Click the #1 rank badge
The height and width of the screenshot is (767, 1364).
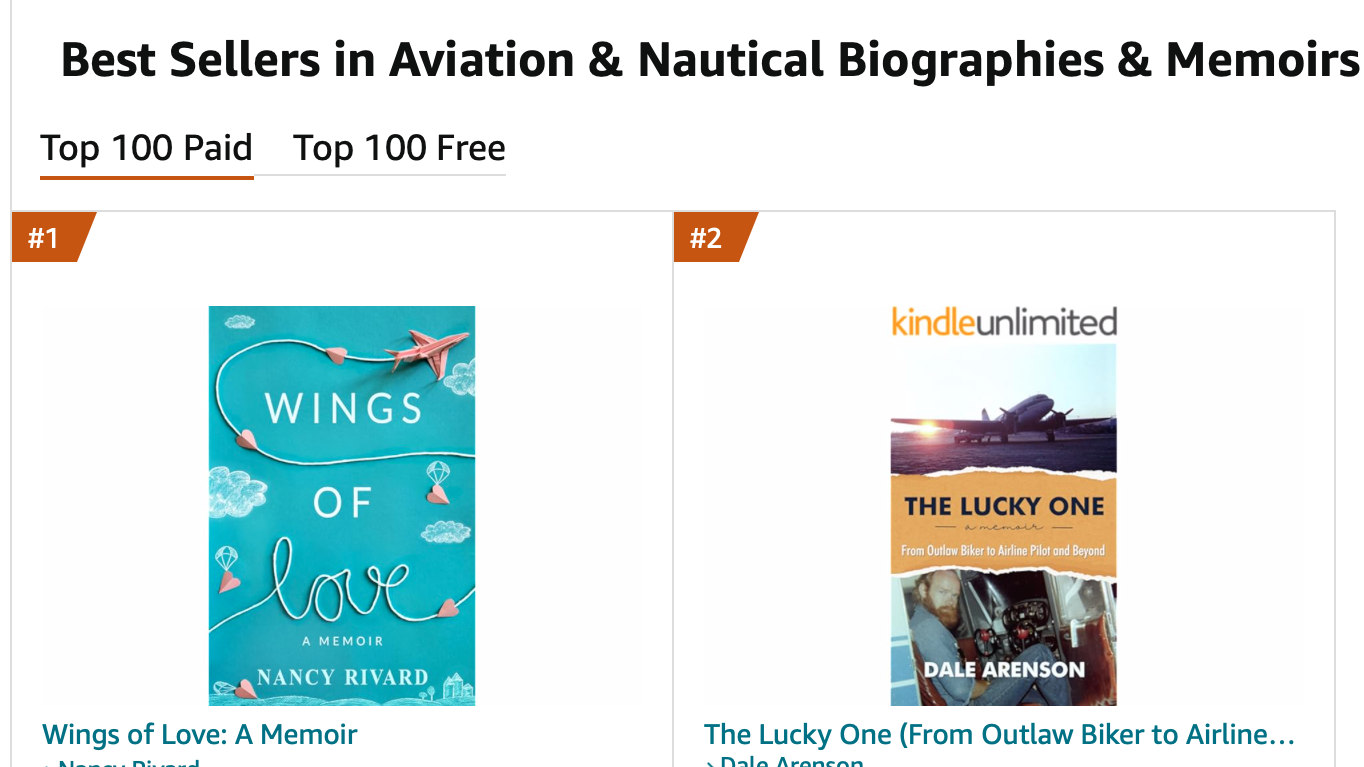(x=44, y=238)
